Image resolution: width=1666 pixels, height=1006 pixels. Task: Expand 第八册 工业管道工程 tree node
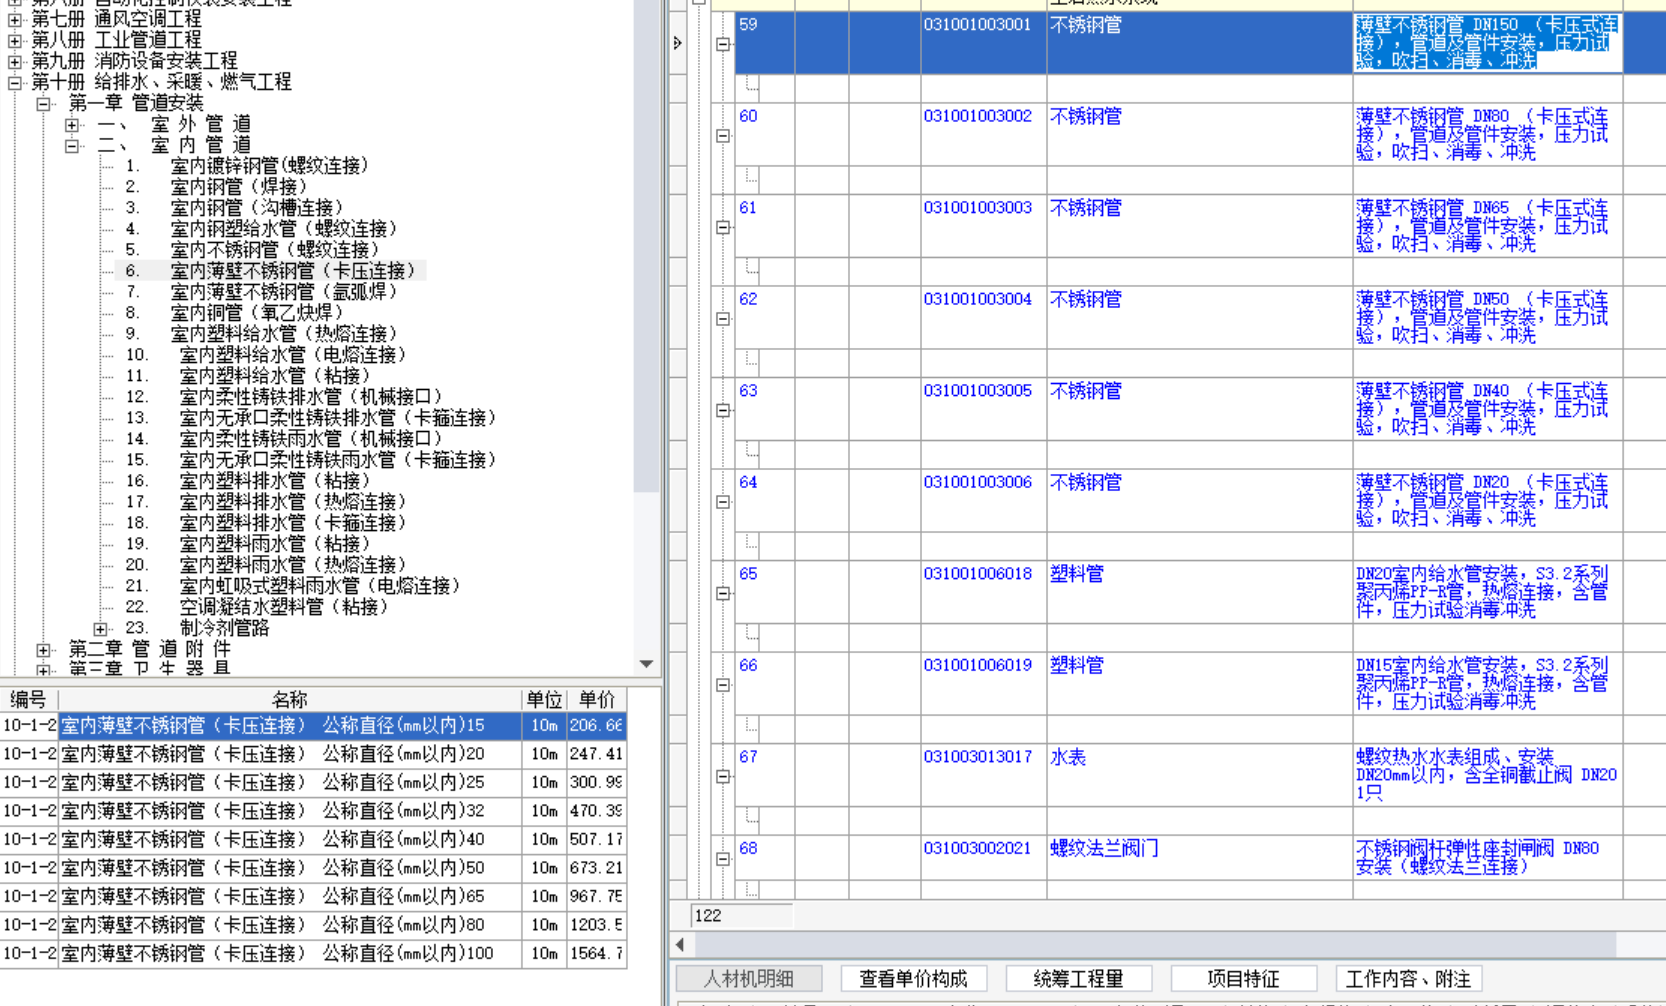click(15, 41)
